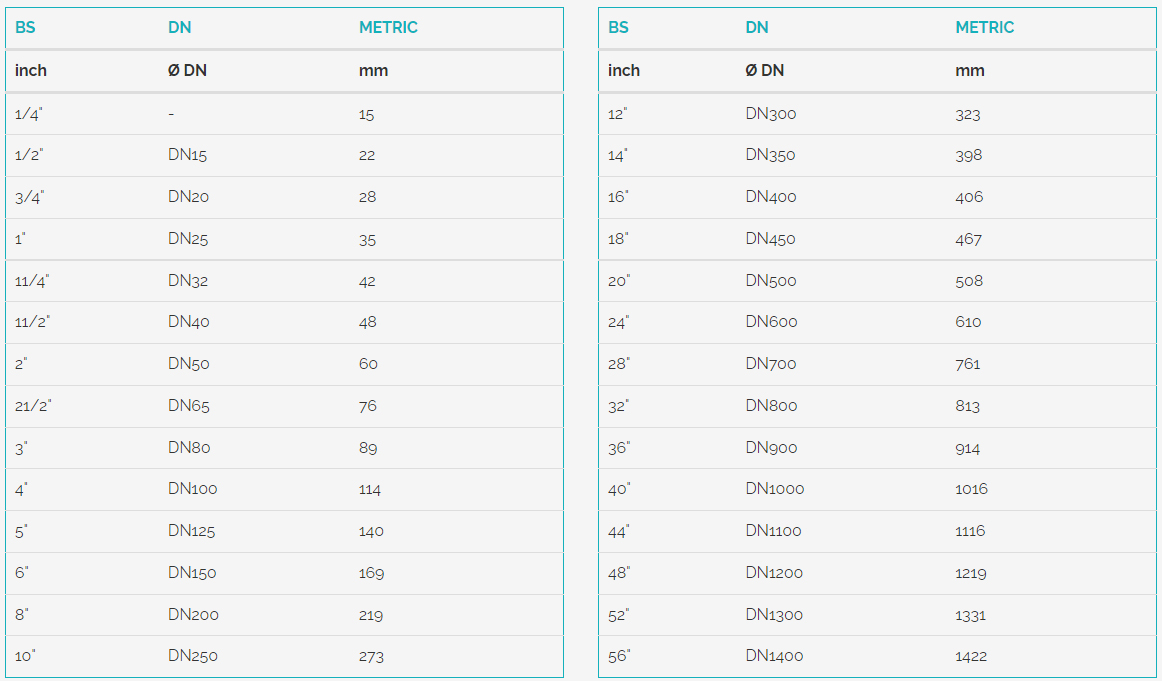
Task: Select the 21/2" BS size cell
Action: tap(32, 406)
